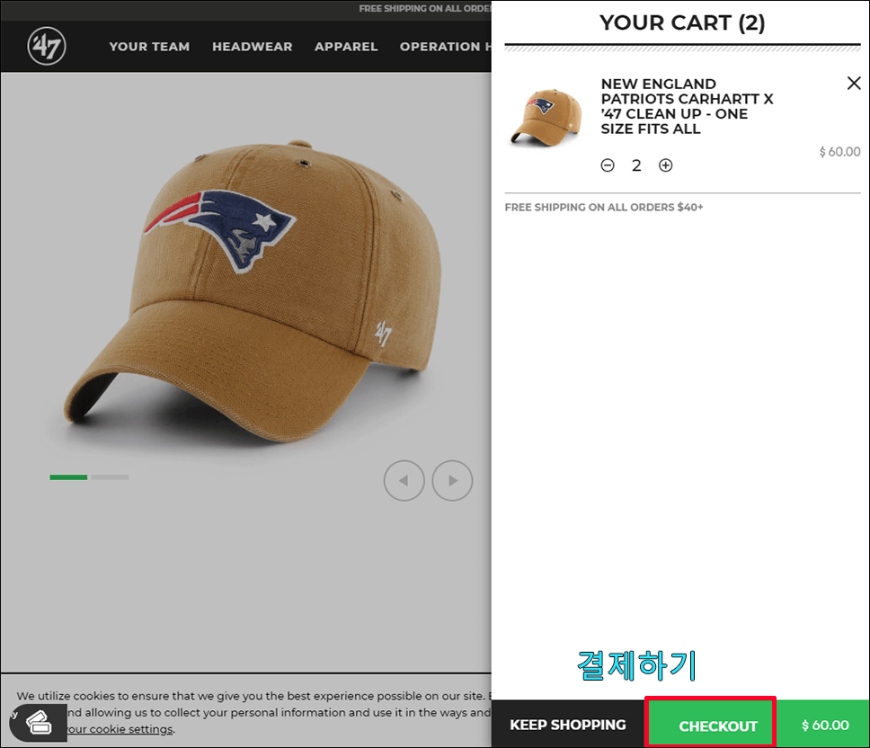
Task: Click the CHECKOUT button
Action: point(710,722)
